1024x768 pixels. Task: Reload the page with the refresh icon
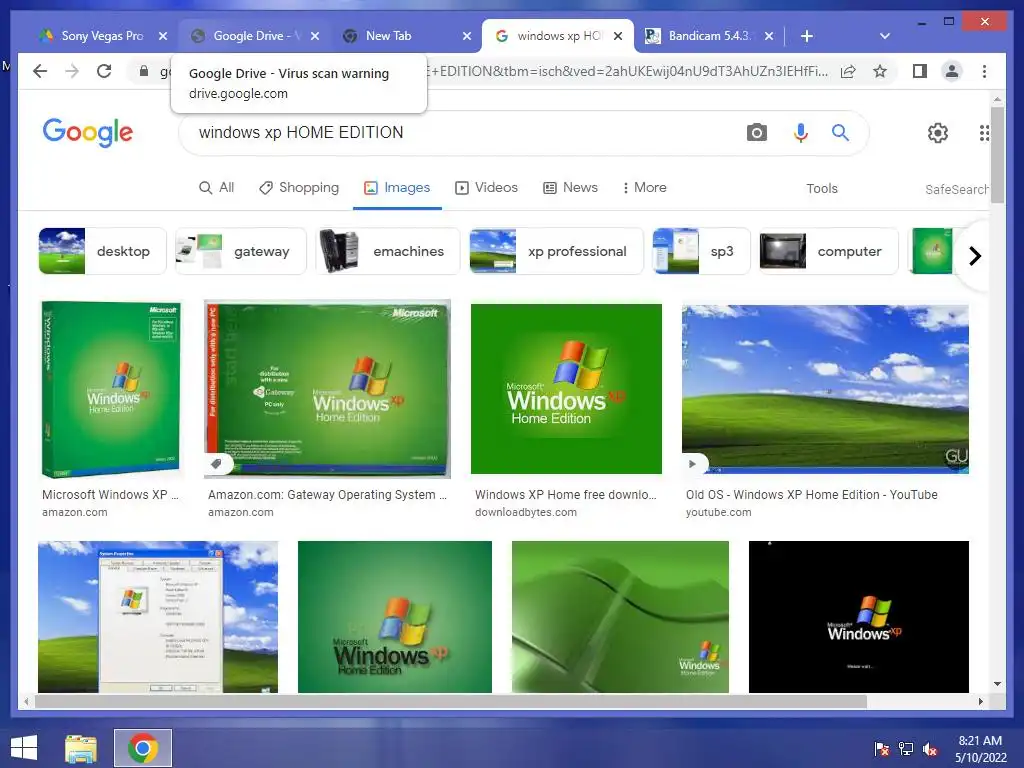tap(104, 71)
